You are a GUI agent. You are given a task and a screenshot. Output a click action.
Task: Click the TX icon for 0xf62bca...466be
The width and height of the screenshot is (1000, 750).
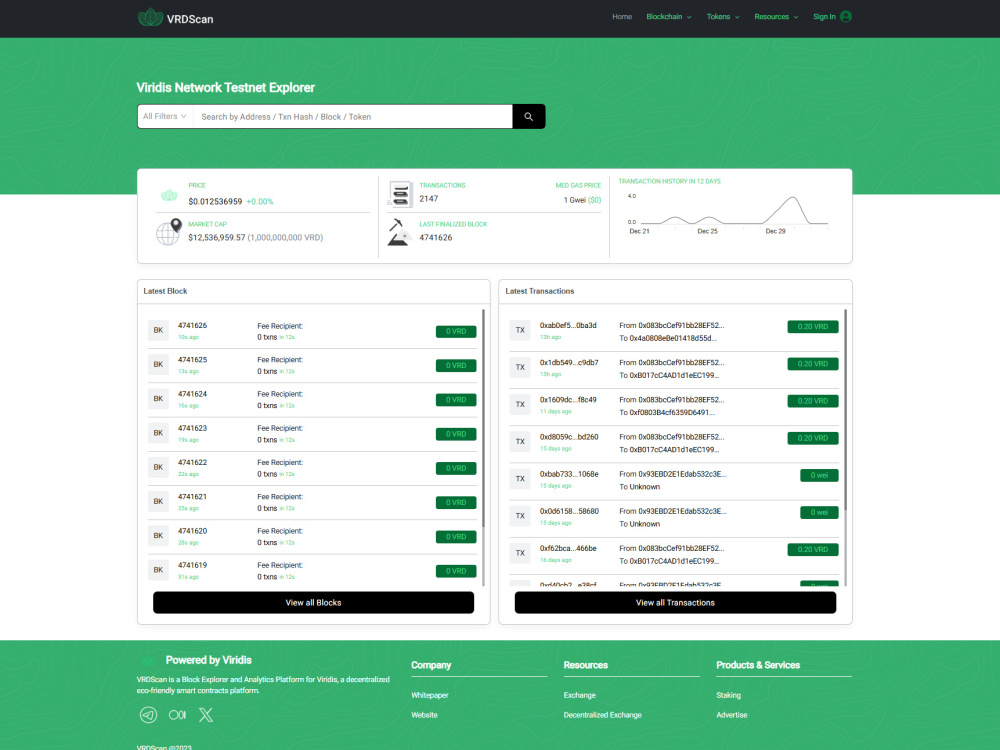point(520,553)
